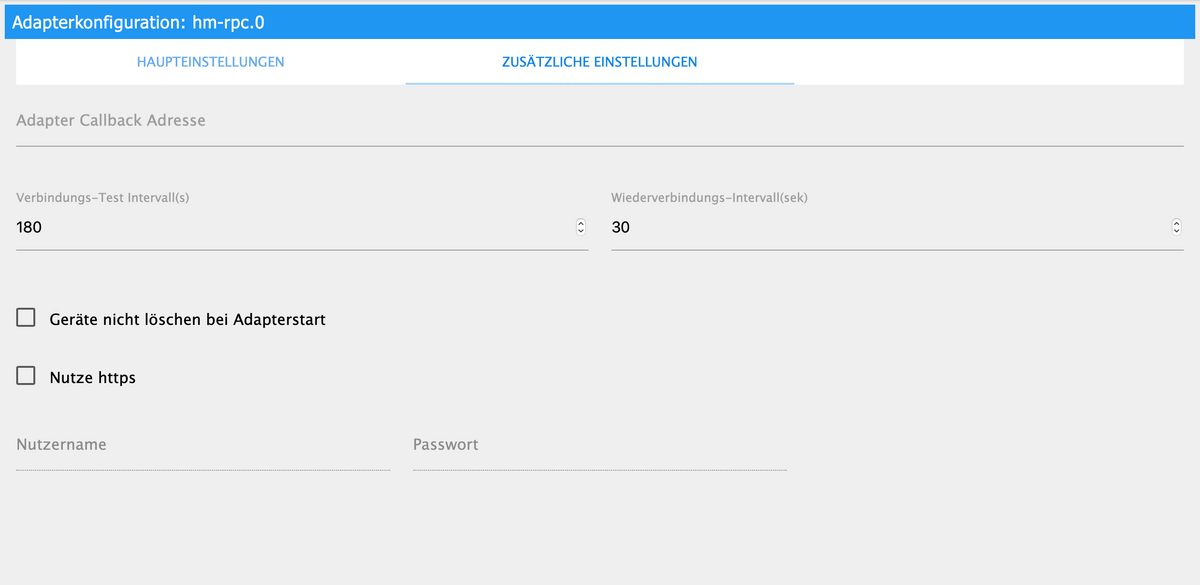Decrease Wiederverbindungs-Intervall with the down arrow
Viewport: 1200px width, 585px height.
(x=1176, y=232)
